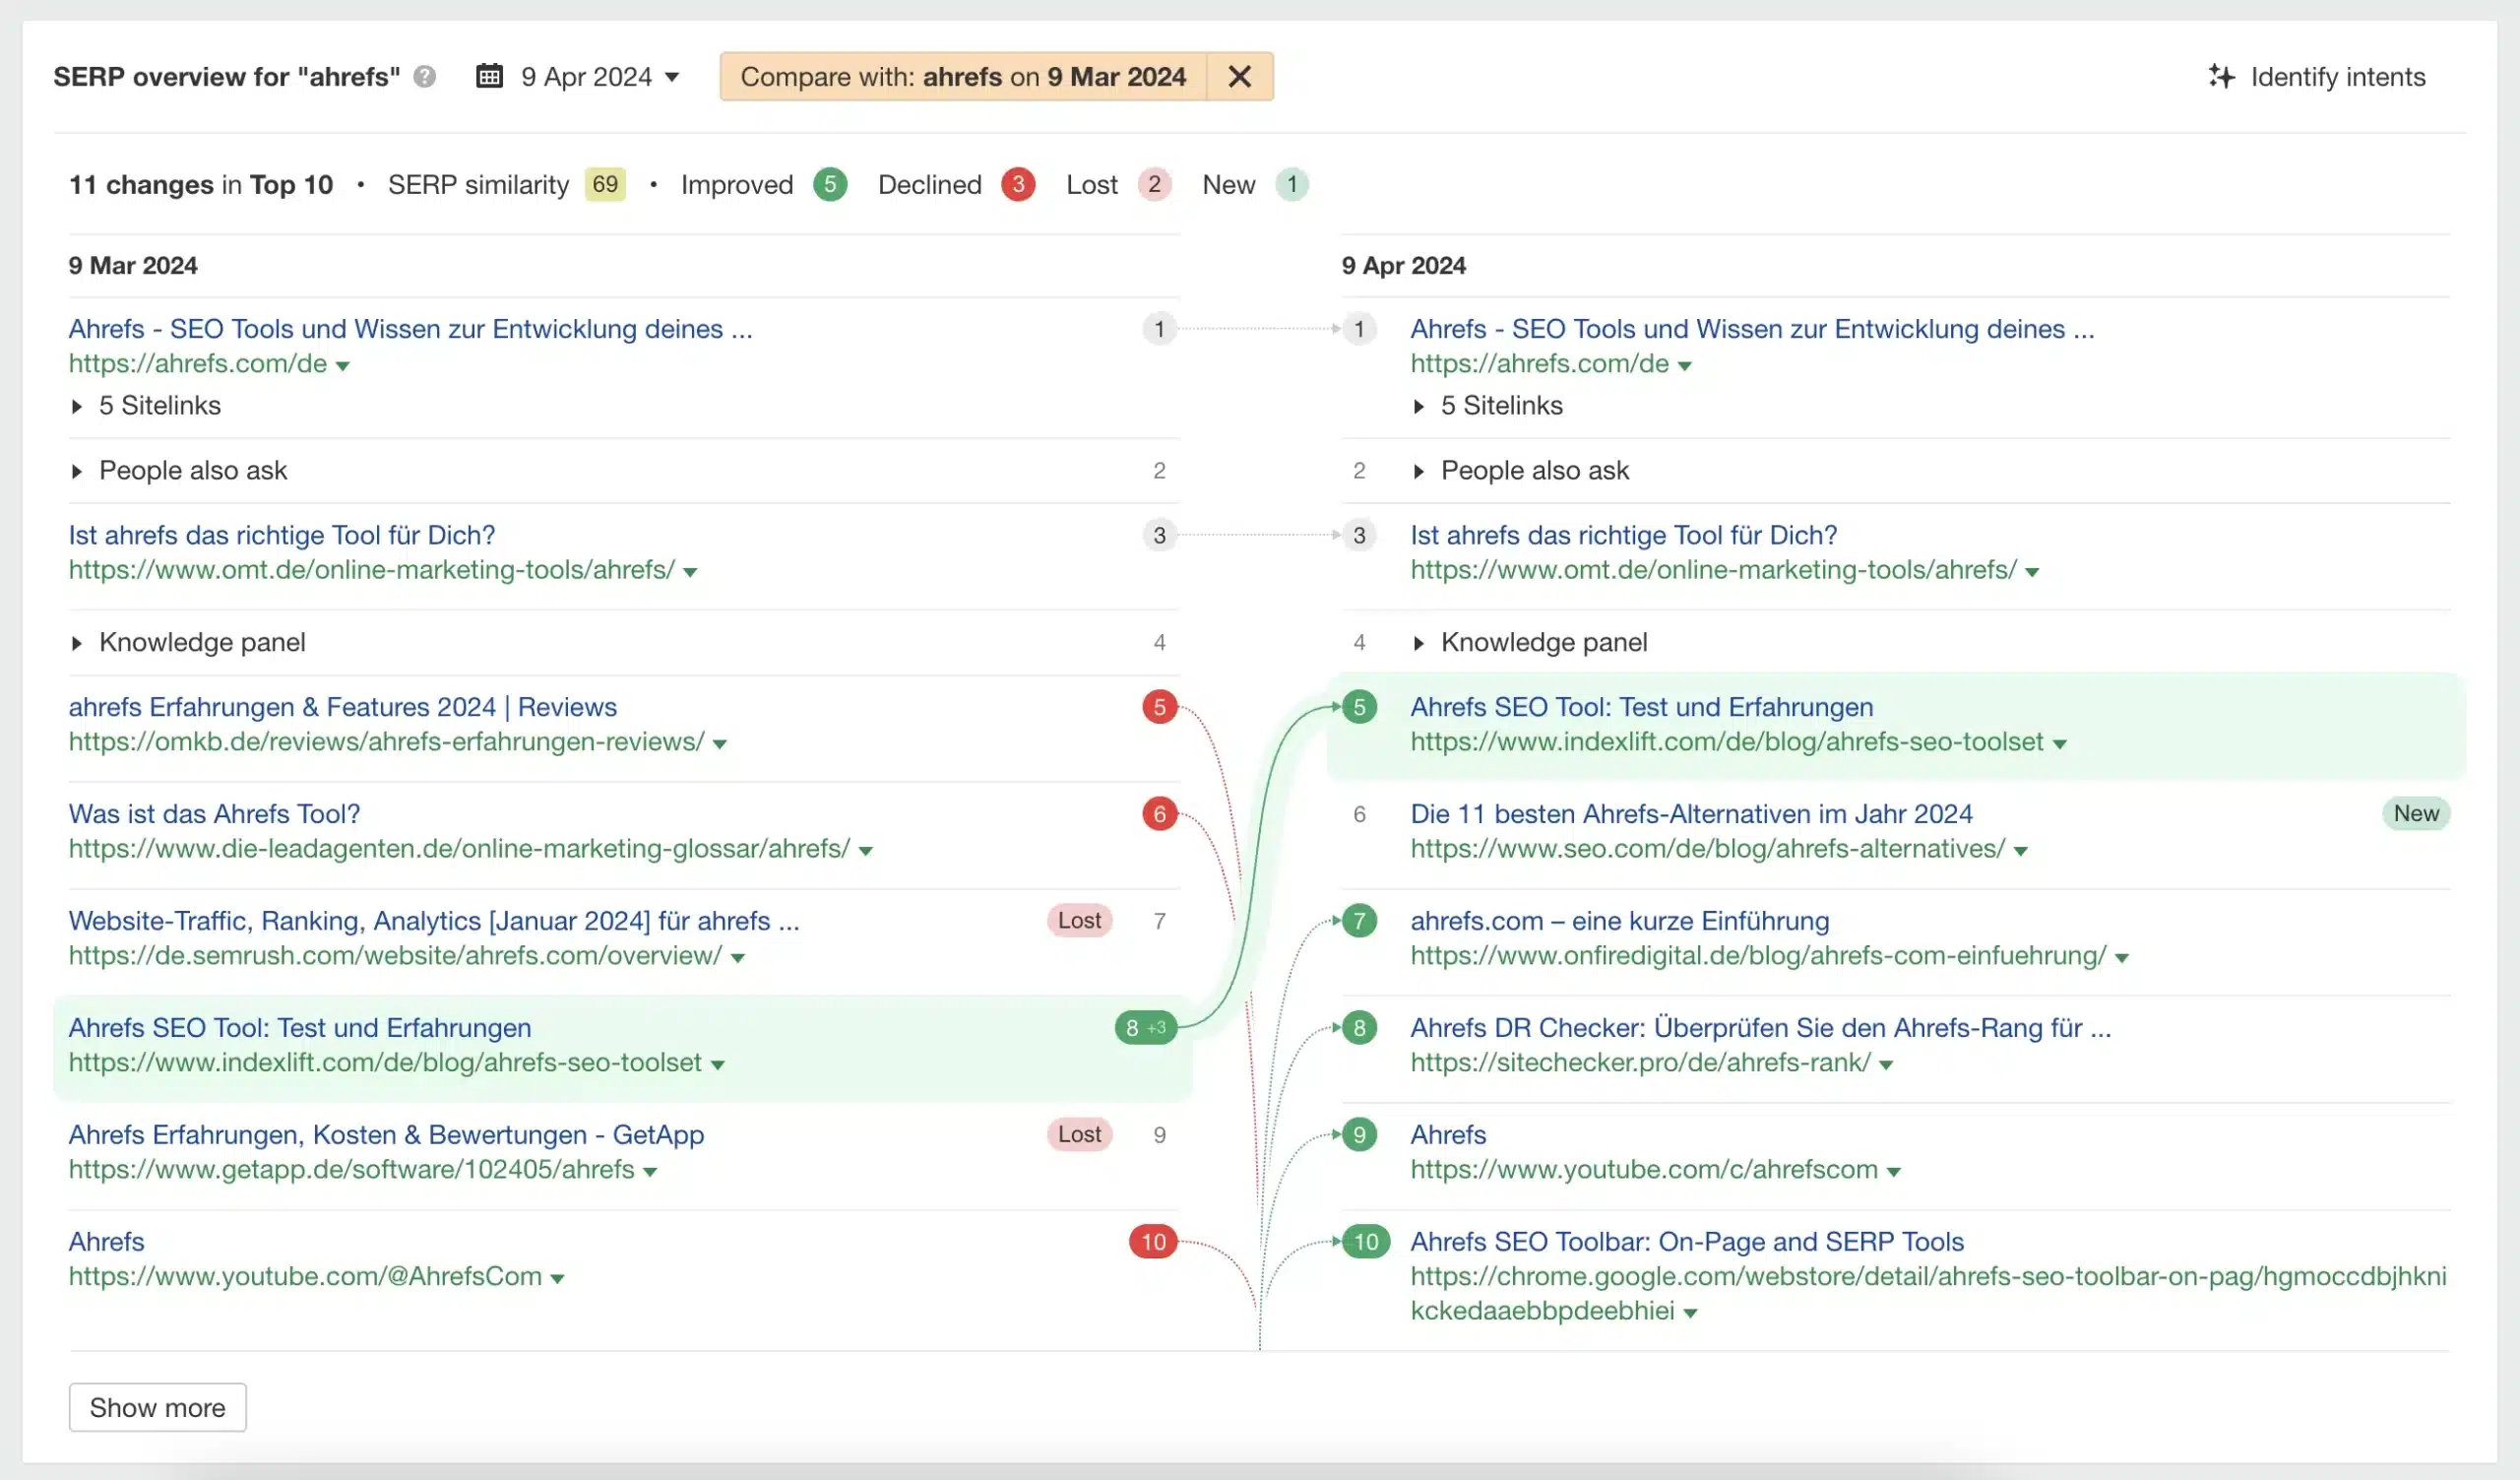Open ahrefs.com/de URL dropdown in 9 Mar column
Screen dimensions: 2520x1480
(343, 366)
